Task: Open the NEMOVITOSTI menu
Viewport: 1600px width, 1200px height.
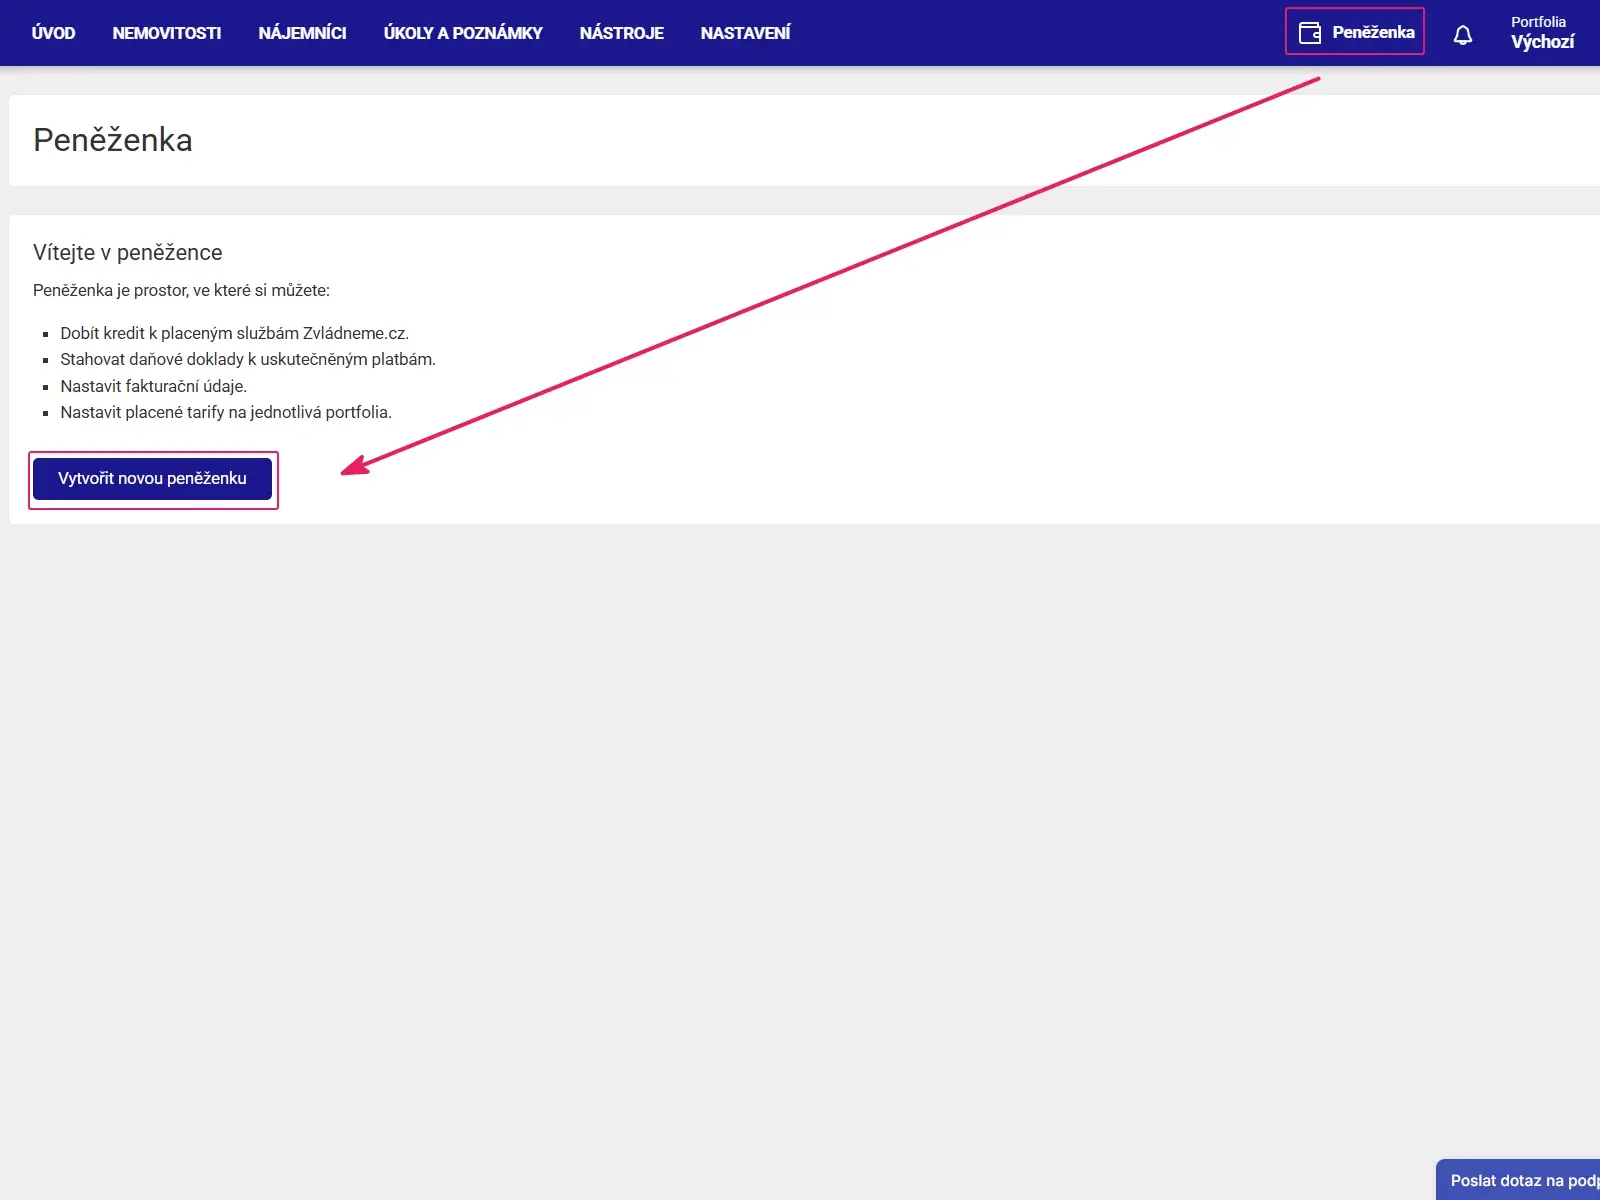Action: (x=167, y=33)
